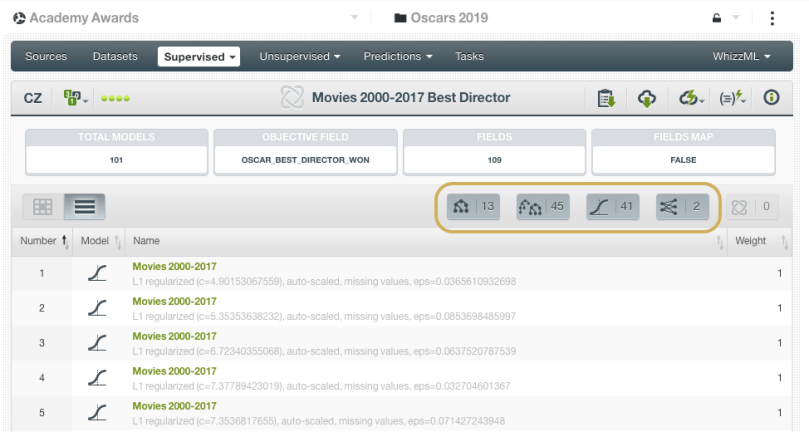Click the fields map value FALSE
809x432 pixels.
click(683, 160)
